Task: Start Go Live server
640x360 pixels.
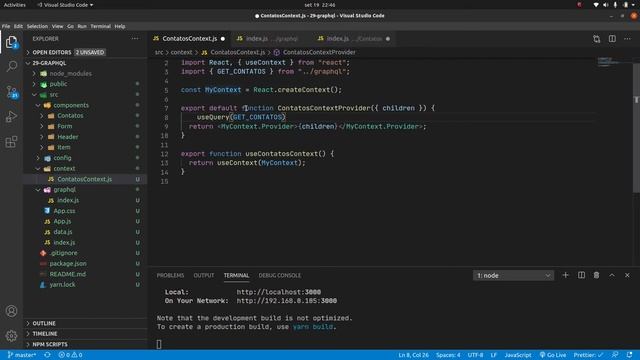Action: click(553, 355)
